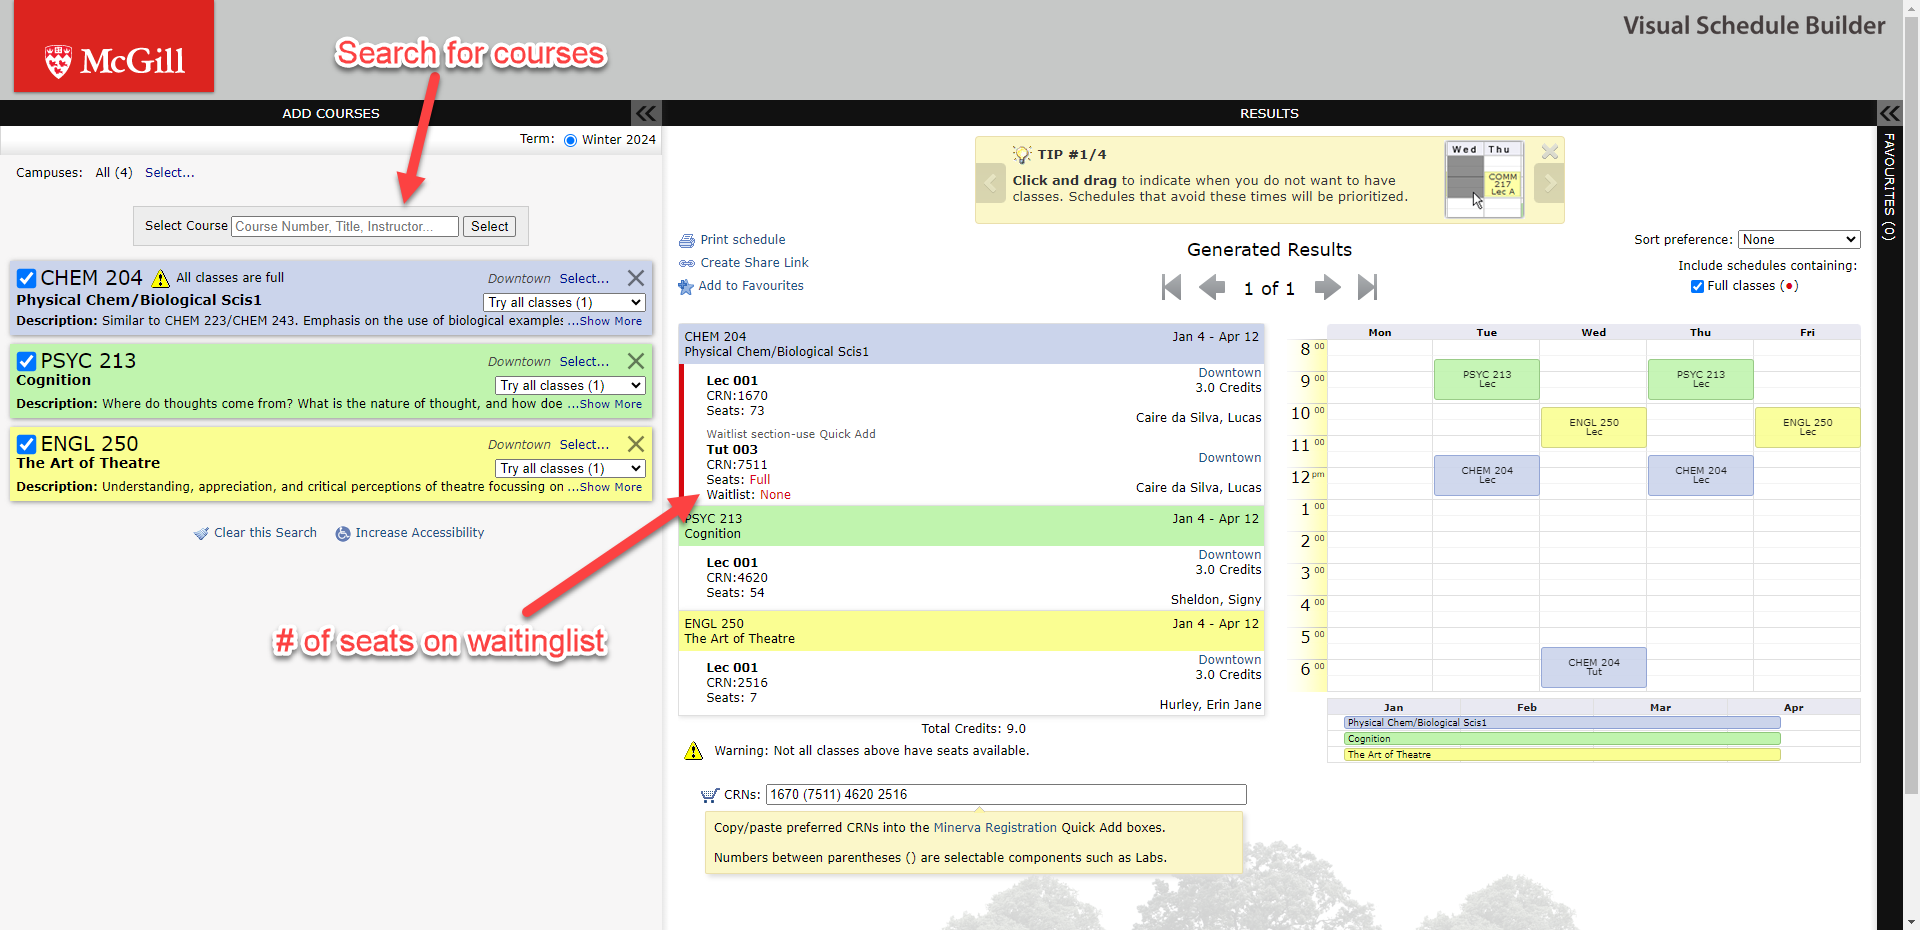1920x930 pixels.
Task: Click the CHEM 204 Tut block on Wednesday
Action: 1593,667
